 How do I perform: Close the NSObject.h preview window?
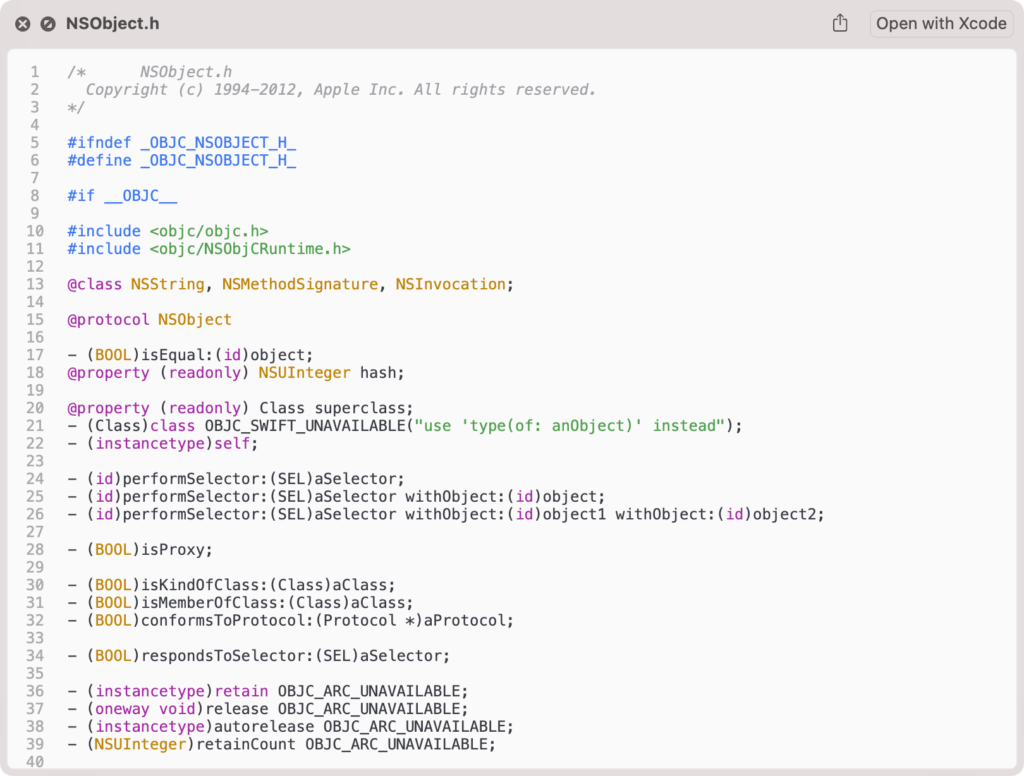click(x=22, y=23)
